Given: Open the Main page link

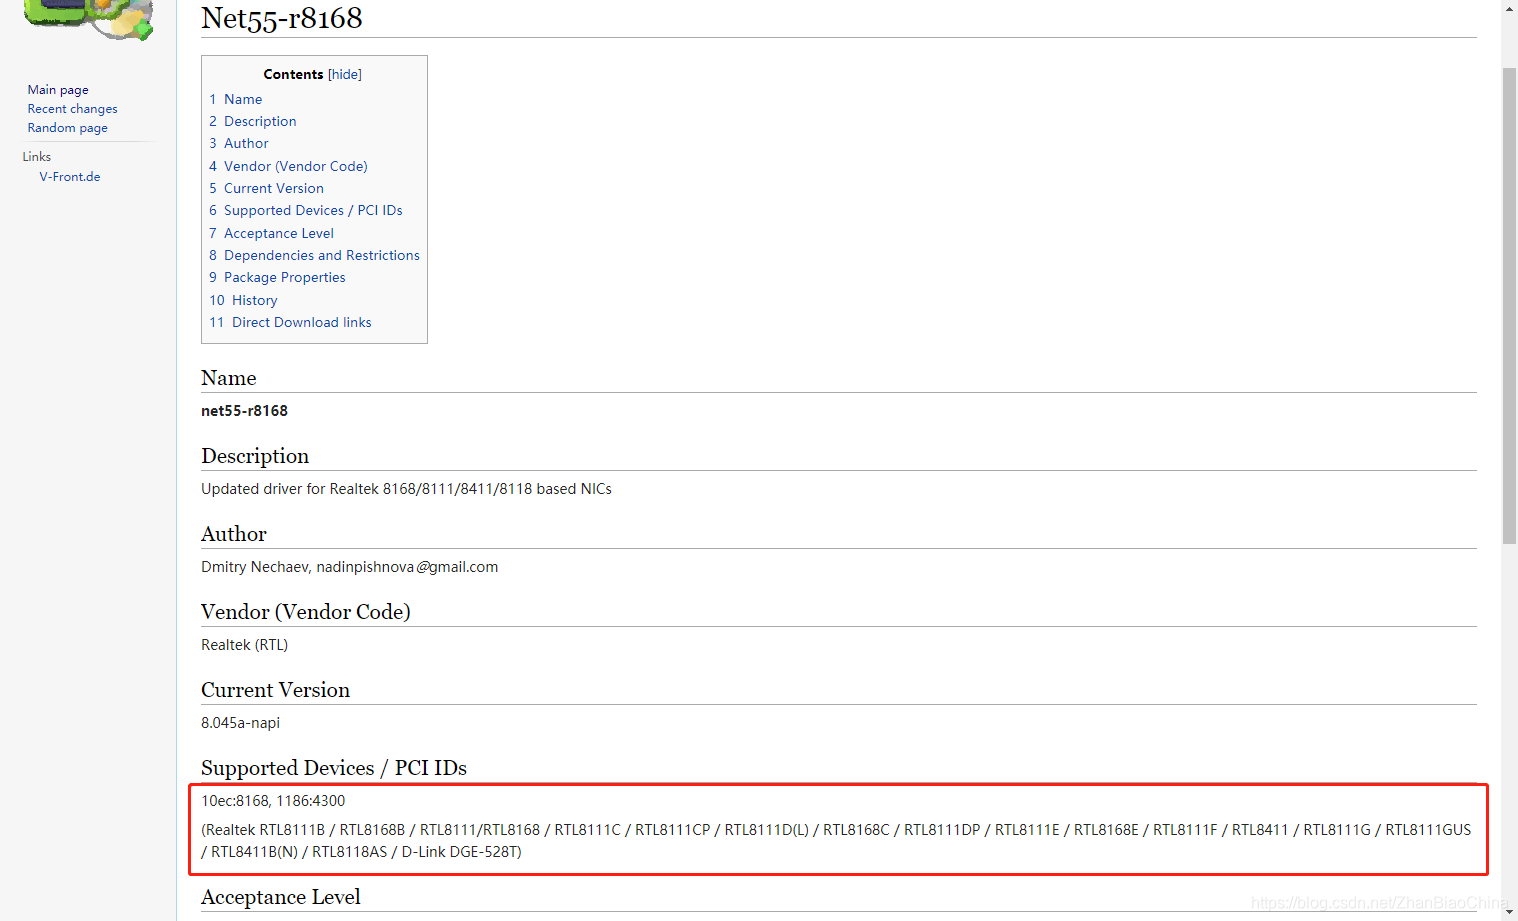Looking at the screenshot, I should point(58,90).
